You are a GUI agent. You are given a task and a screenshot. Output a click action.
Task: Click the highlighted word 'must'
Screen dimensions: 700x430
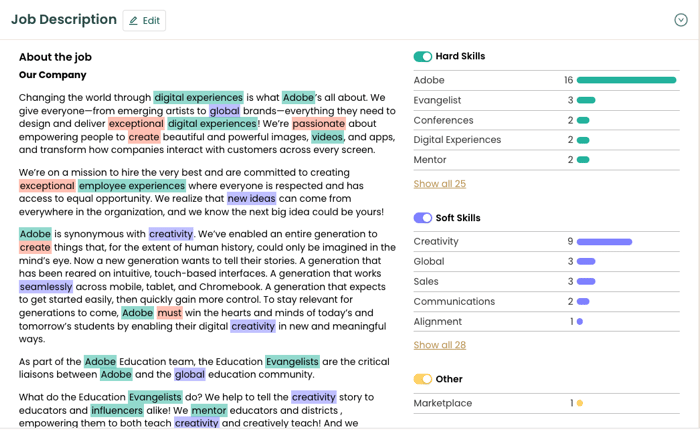tap(170, 313)
